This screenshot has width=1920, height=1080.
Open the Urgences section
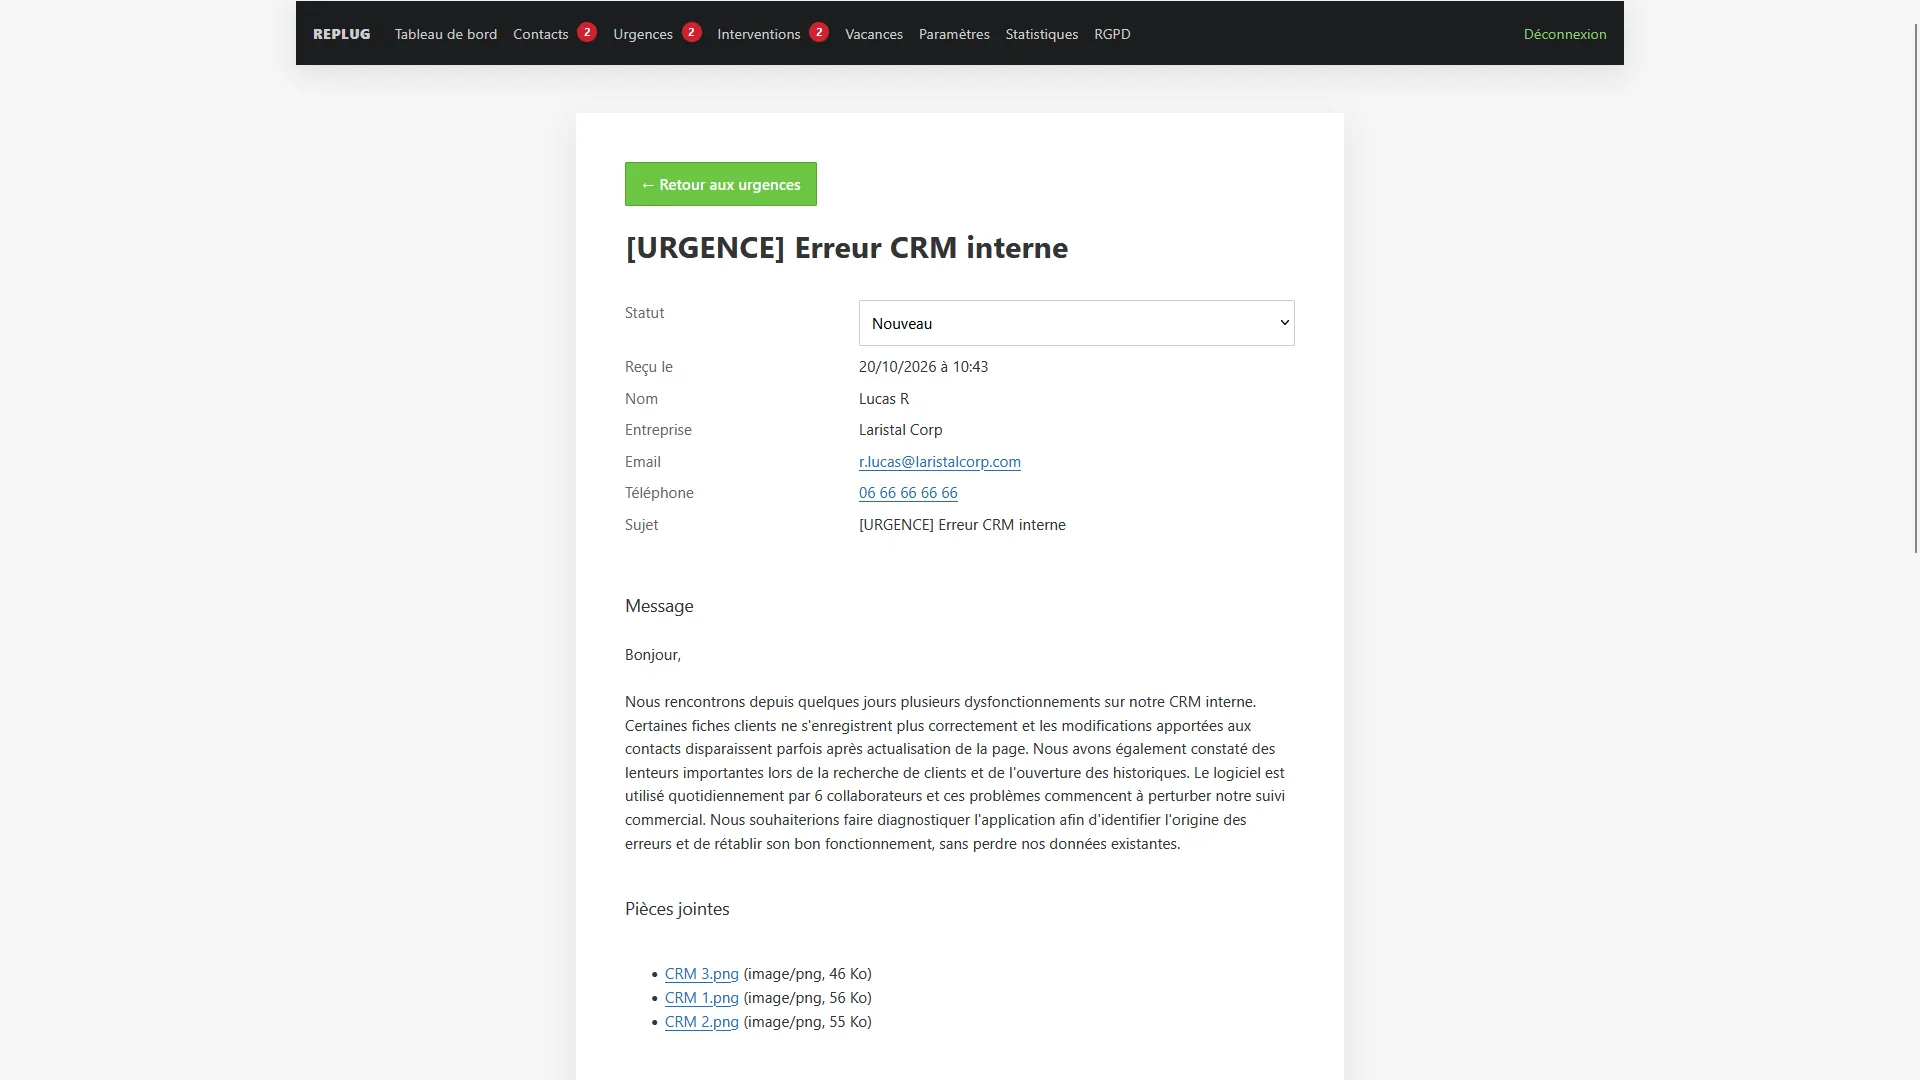[642, 34]
